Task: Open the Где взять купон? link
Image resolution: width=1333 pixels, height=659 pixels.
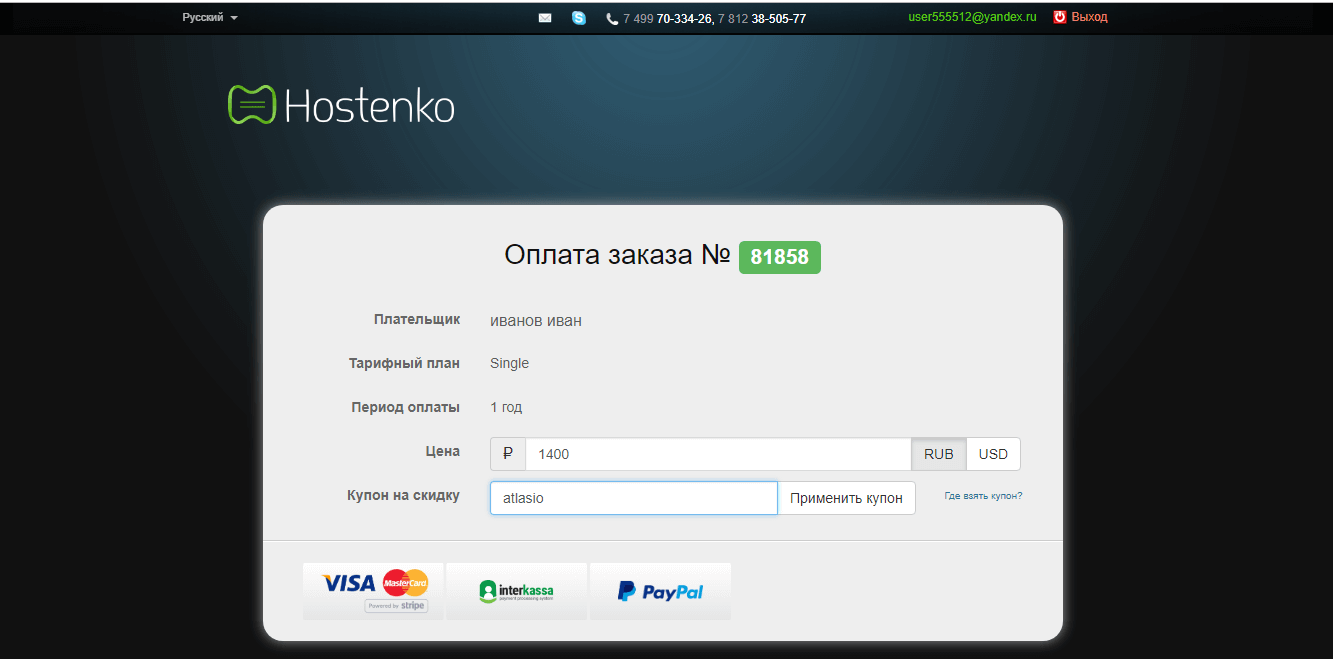Action: pos(982,496)
